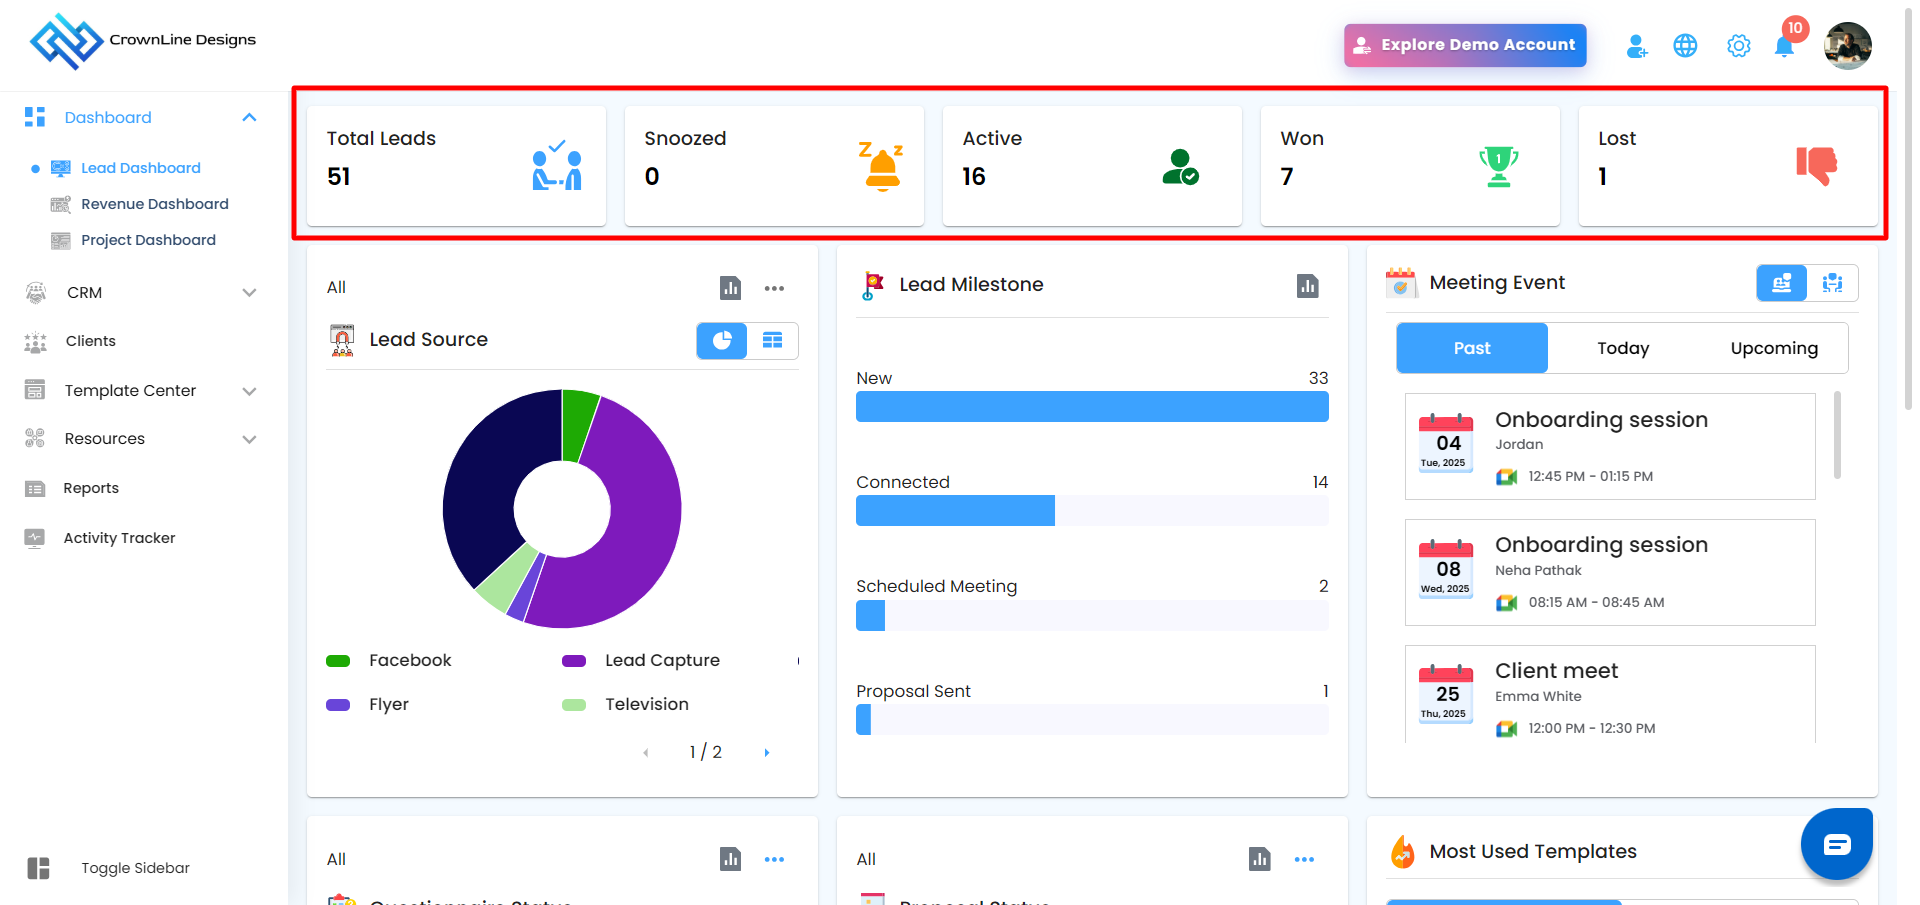Viewport: 1920px width, 905px height.
Task: Click the Toggle Sidebar icon
Action: [39, 868]
